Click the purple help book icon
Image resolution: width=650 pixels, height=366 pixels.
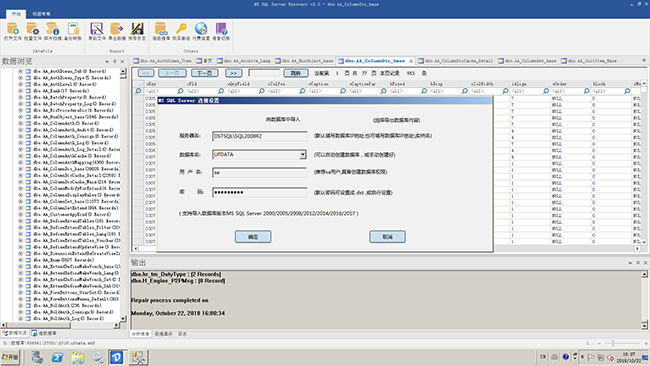point(221,29)
